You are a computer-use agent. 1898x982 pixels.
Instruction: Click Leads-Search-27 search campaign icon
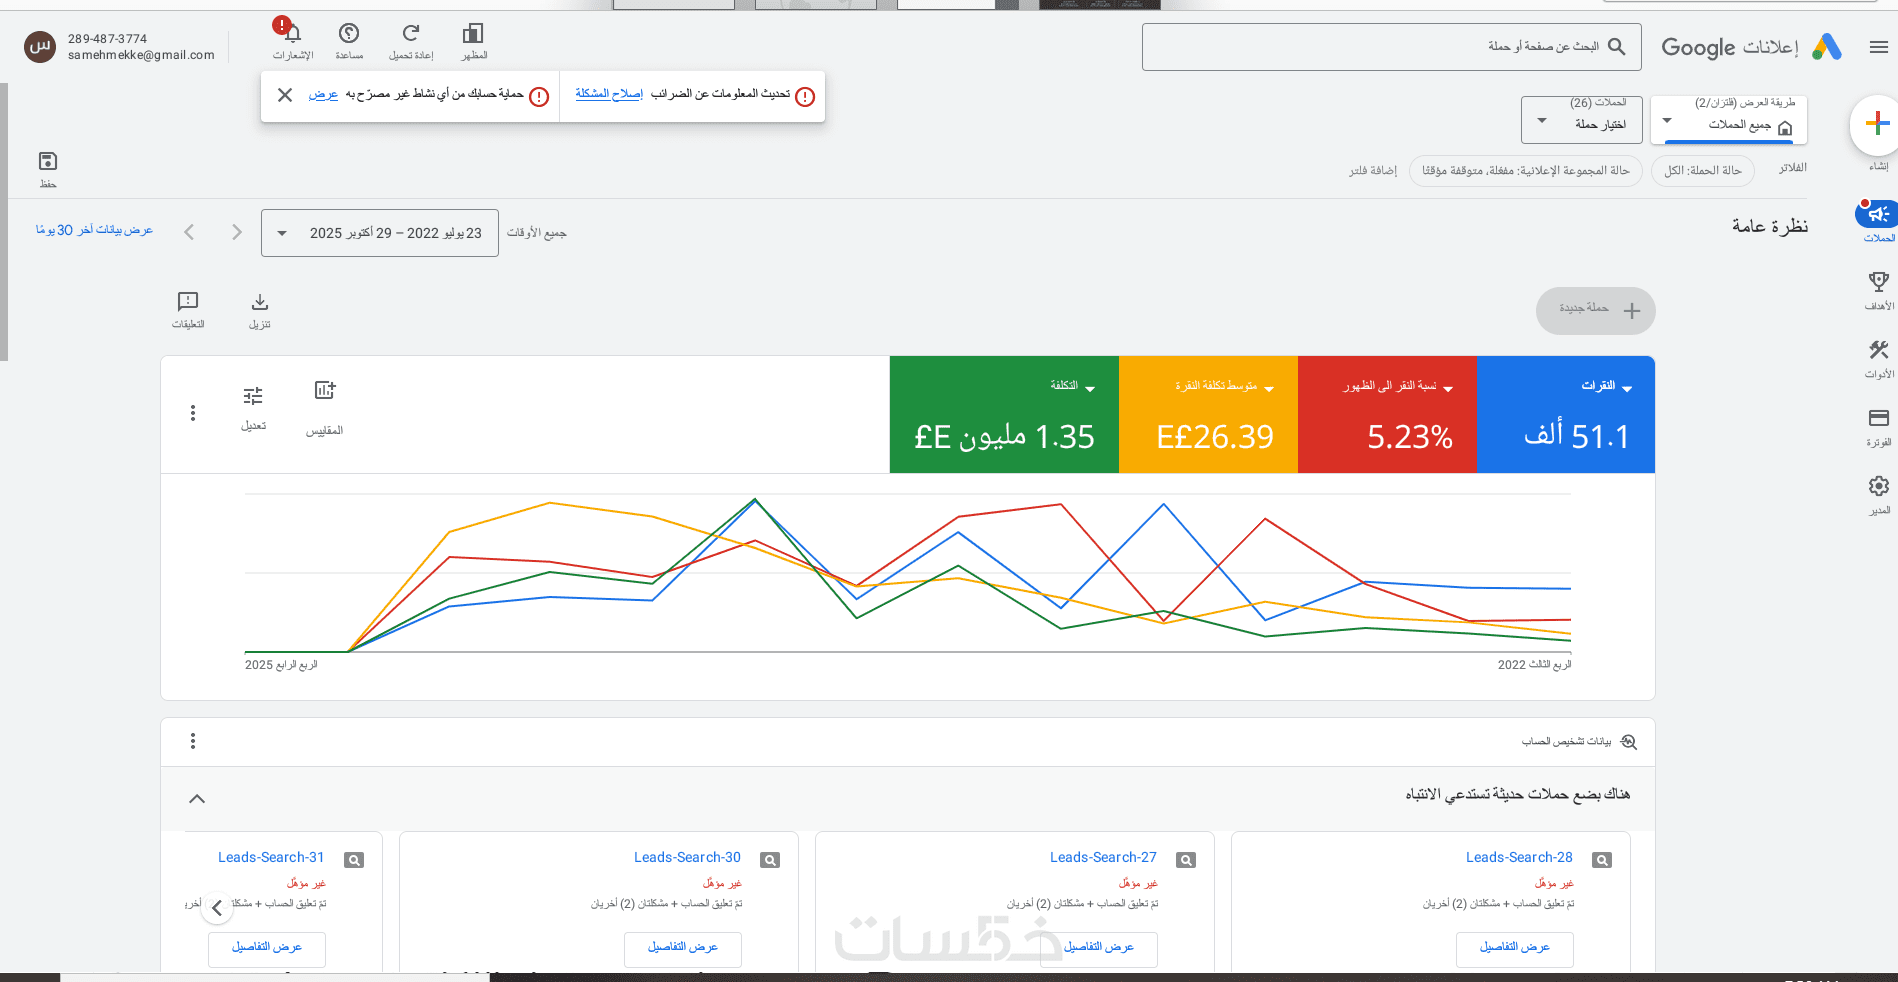(1186, 860)
